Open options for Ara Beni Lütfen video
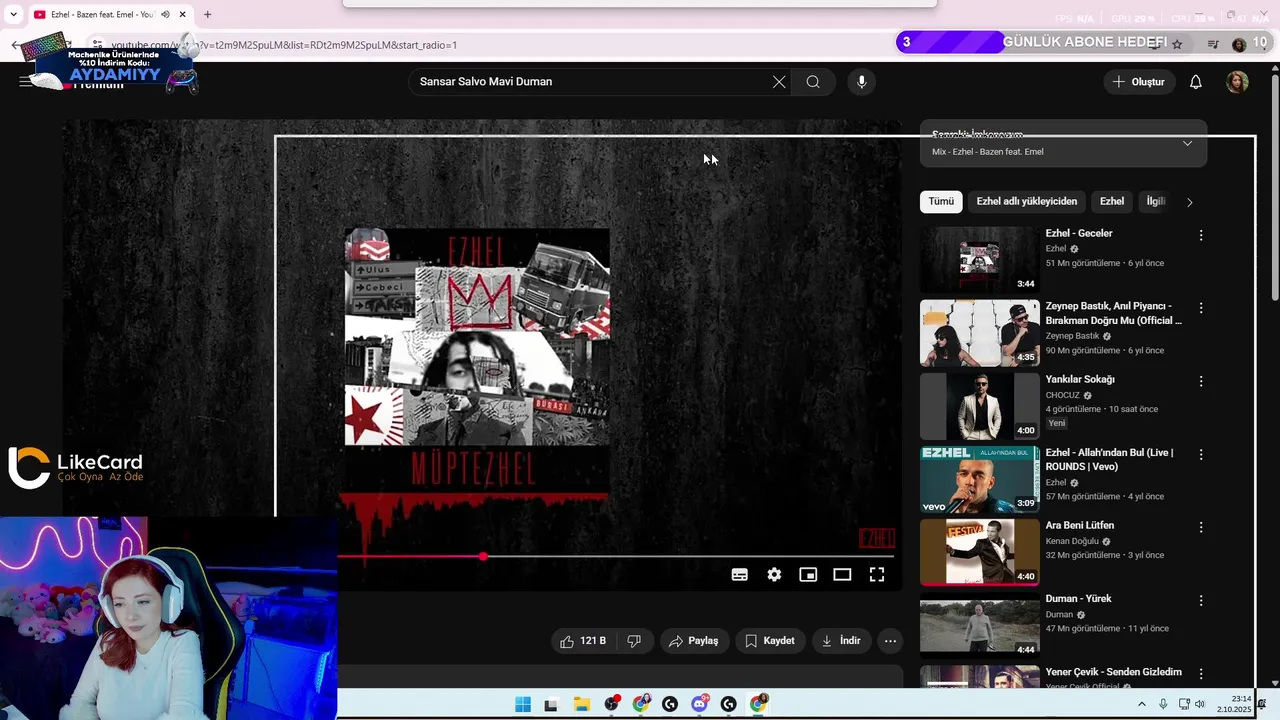 pos(1201,527)
